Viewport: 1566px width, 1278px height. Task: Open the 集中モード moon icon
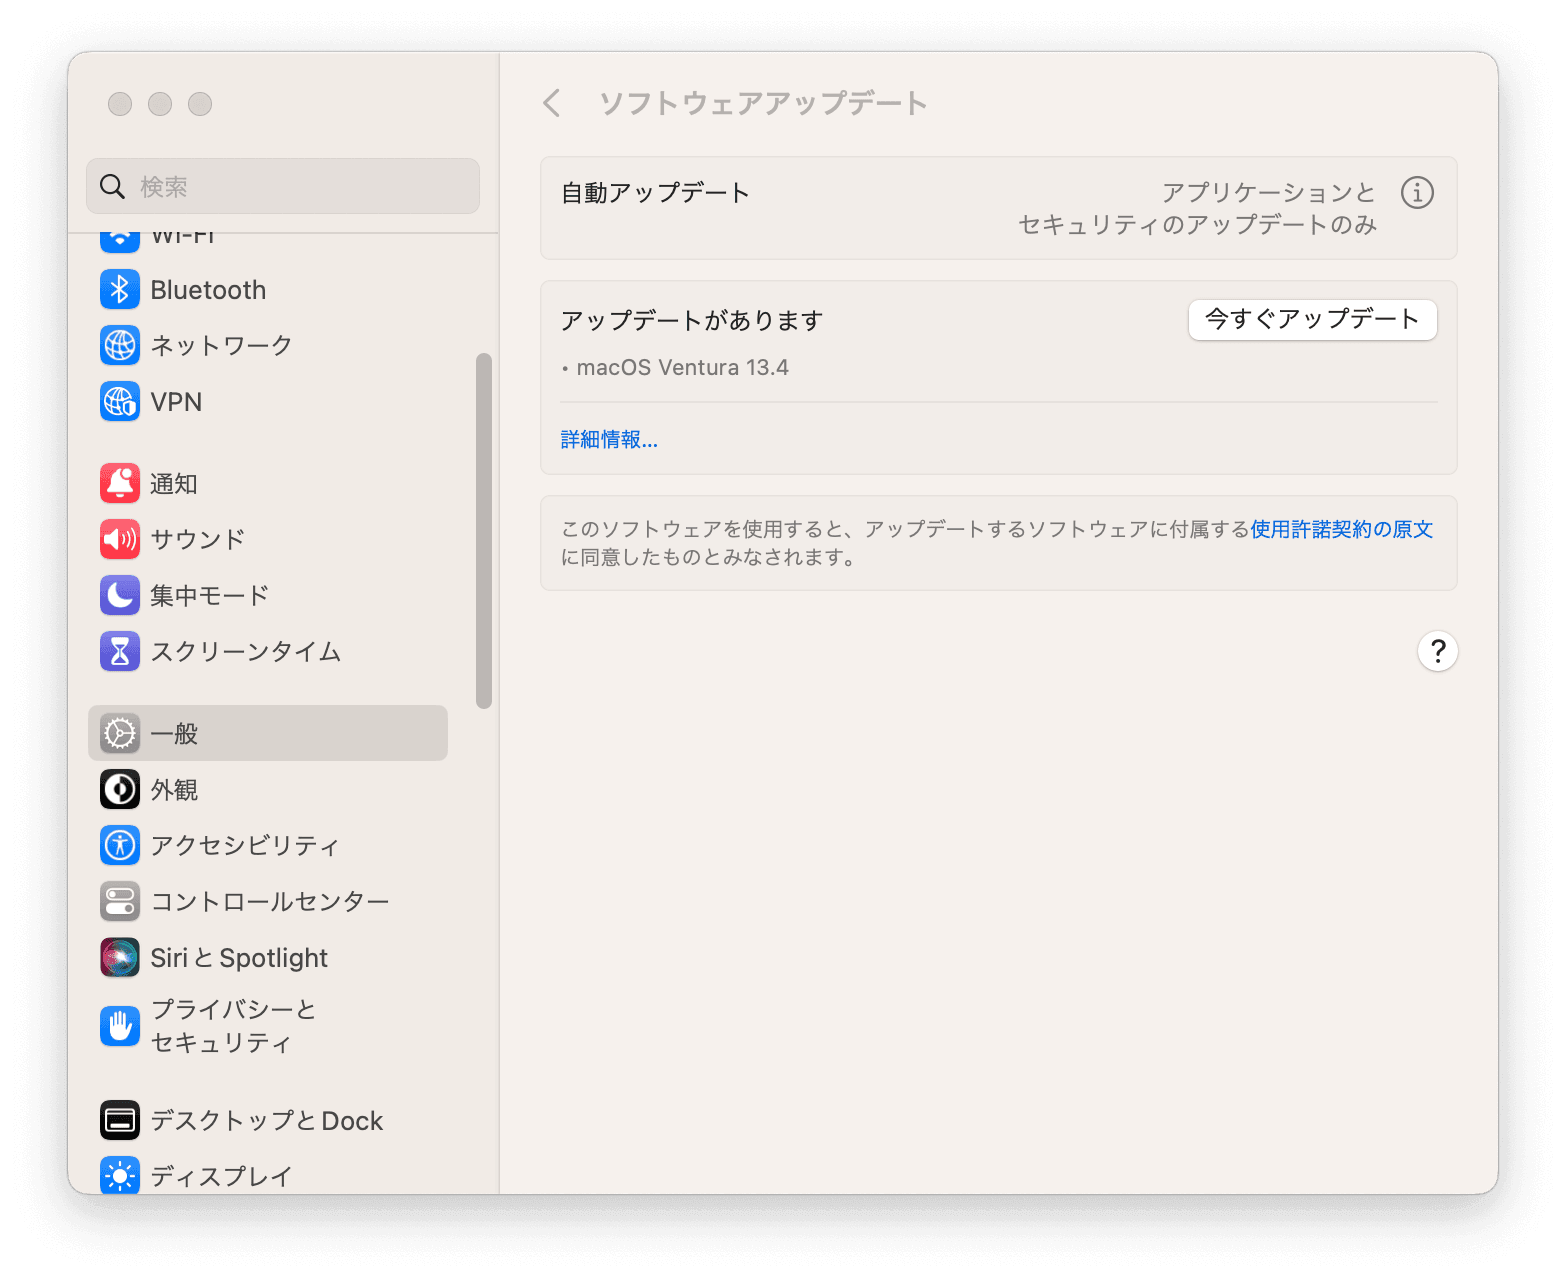[120, 595]
